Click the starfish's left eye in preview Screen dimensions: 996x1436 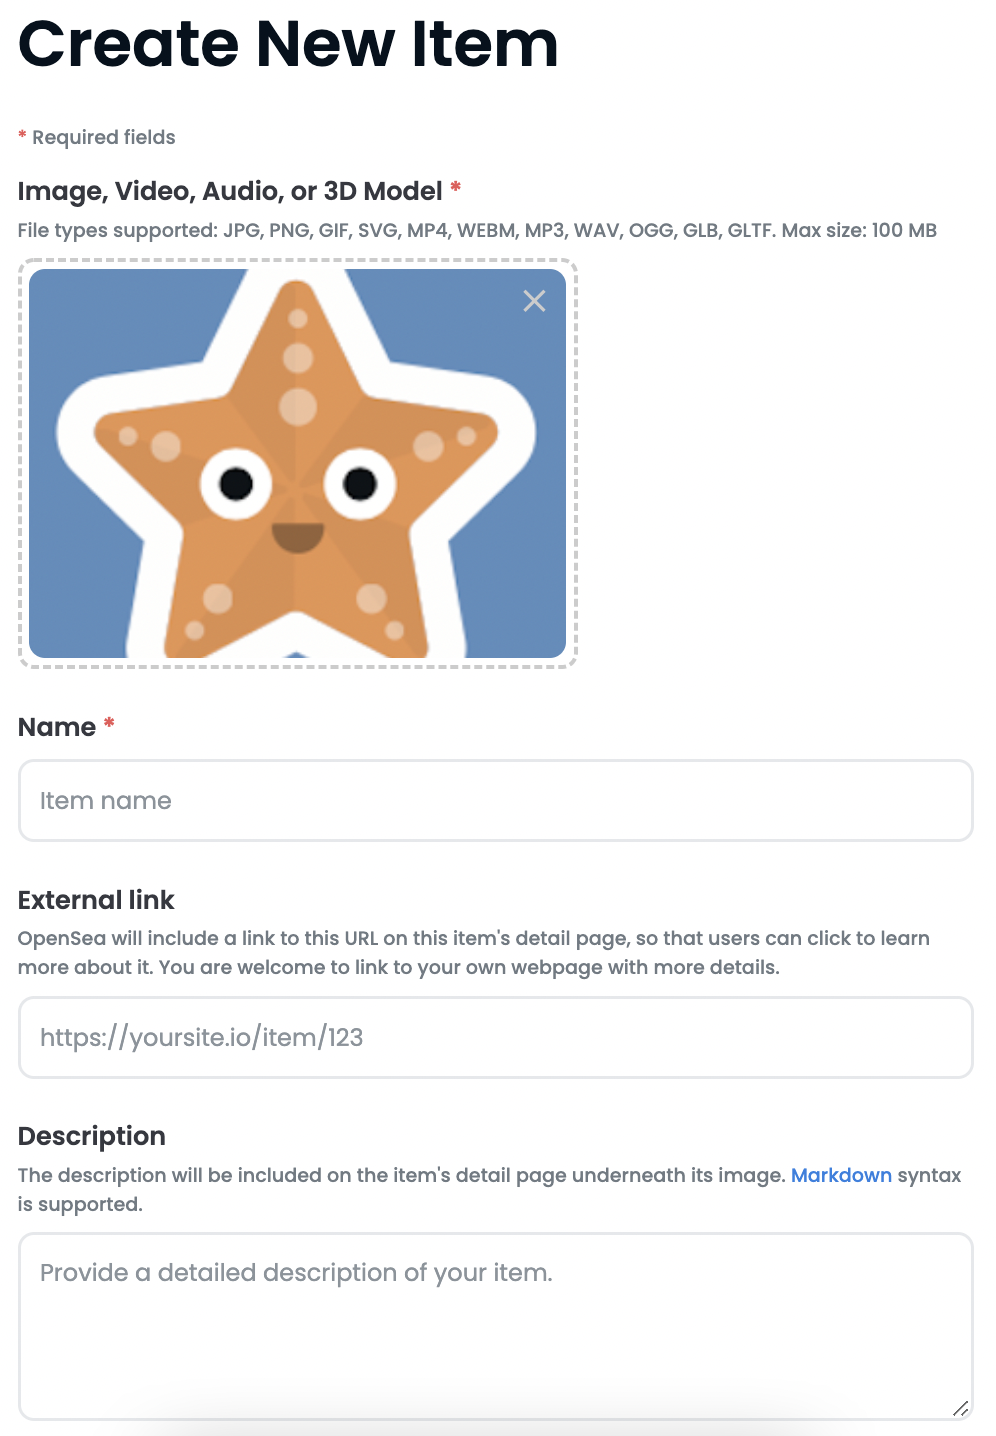coord(236,484)
